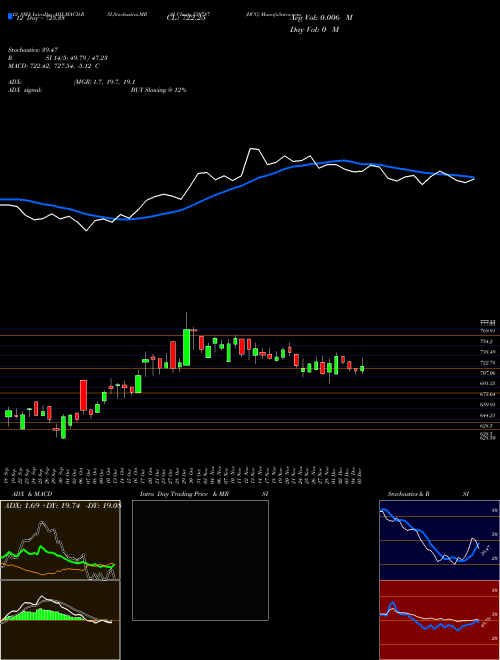Click the 'Intra Day Trading Price & MR' title
The image size is (500, 660).
[x=184, y=494]
